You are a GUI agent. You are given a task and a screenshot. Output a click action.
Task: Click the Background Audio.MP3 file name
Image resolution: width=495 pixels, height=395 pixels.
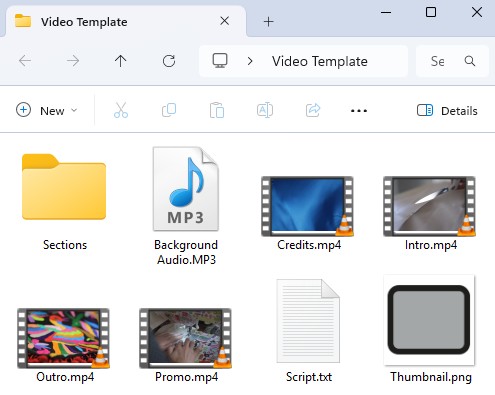[186, 252]
